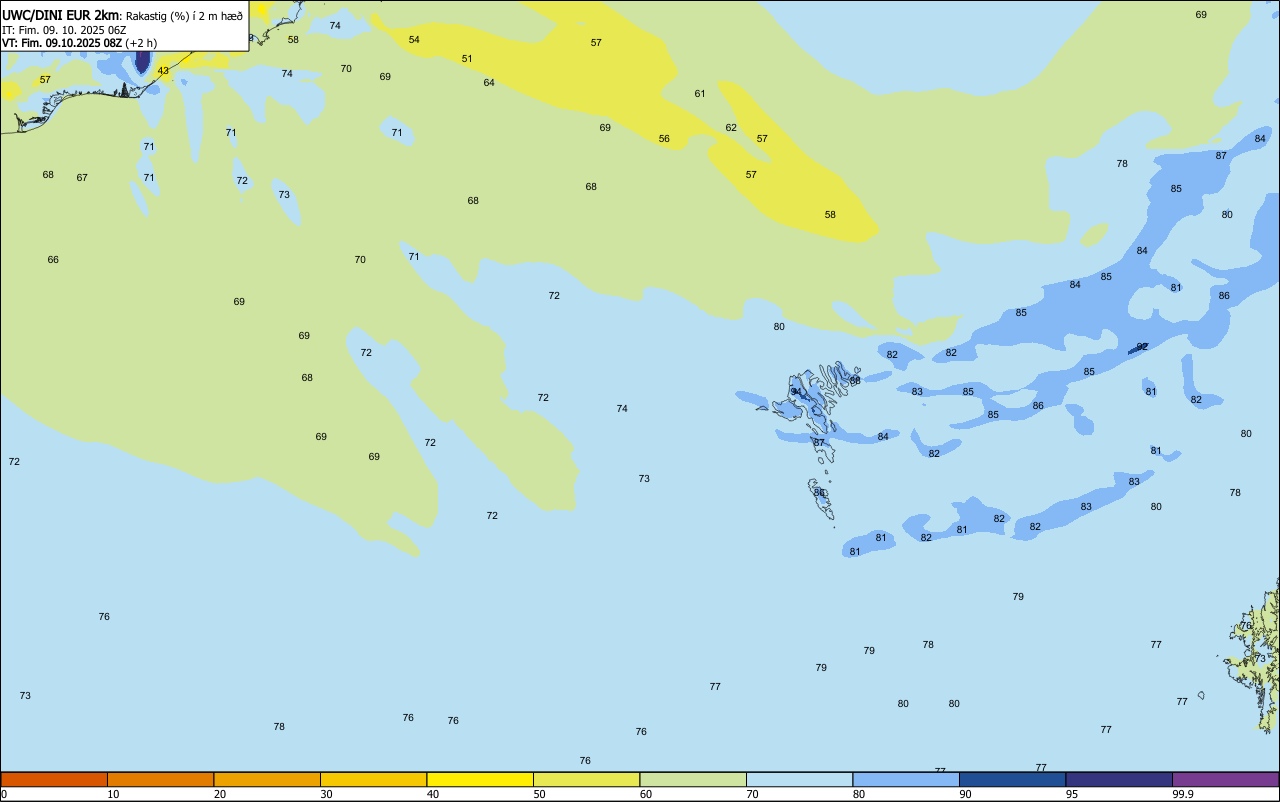Click the humidity value 94 over the islands
1280x802 pixels.
[x=796, y=392]
